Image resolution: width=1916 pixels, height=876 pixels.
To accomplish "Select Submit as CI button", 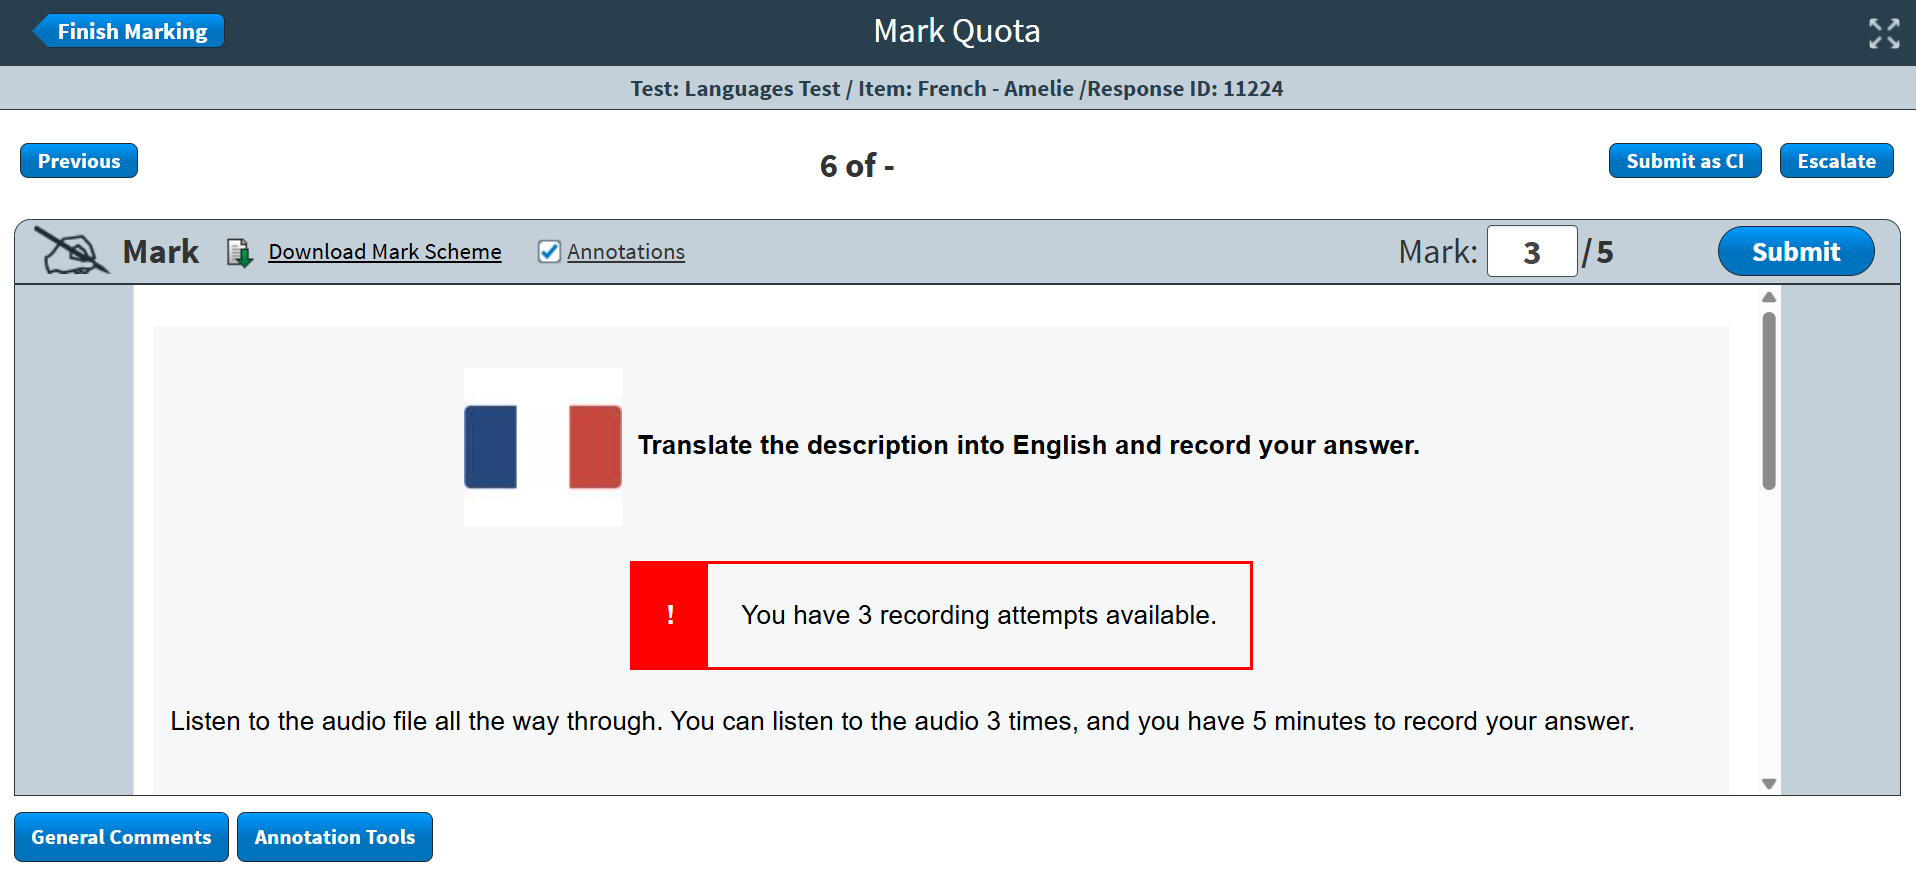I will pos(1684,161).
